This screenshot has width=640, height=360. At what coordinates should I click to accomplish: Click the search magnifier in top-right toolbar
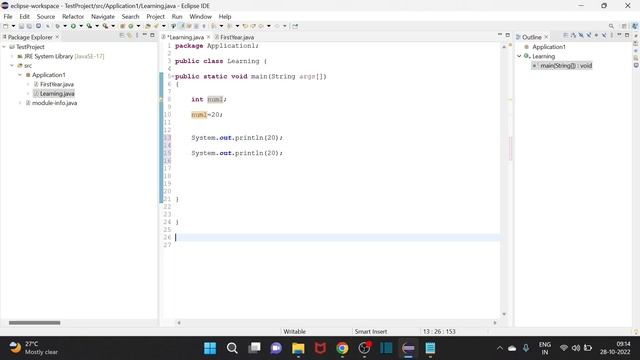coord(611,26)
